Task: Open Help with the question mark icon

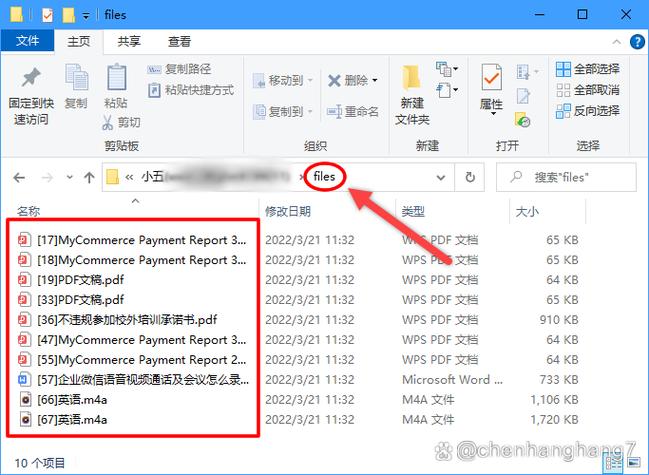Action: pyautogui.click(x=637, y=42)
